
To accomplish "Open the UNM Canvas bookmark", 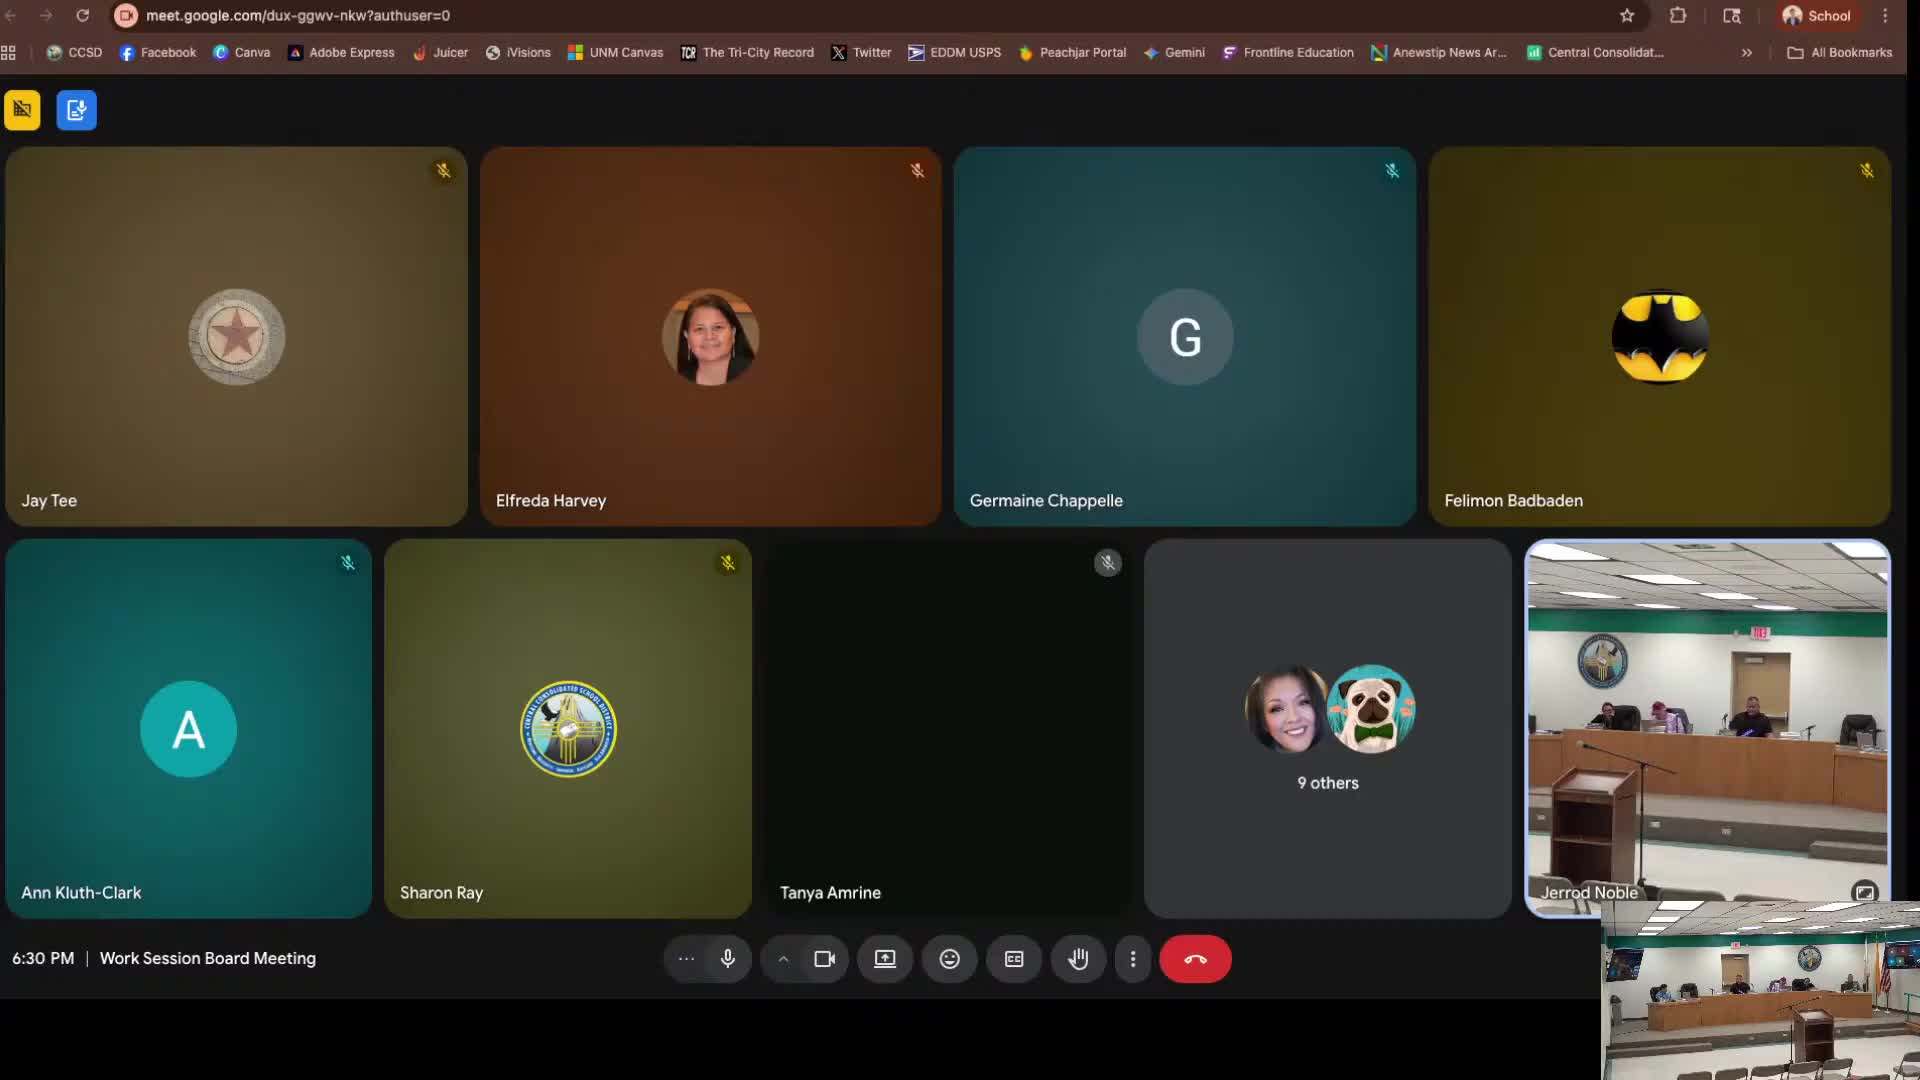I will pos(615,53).
